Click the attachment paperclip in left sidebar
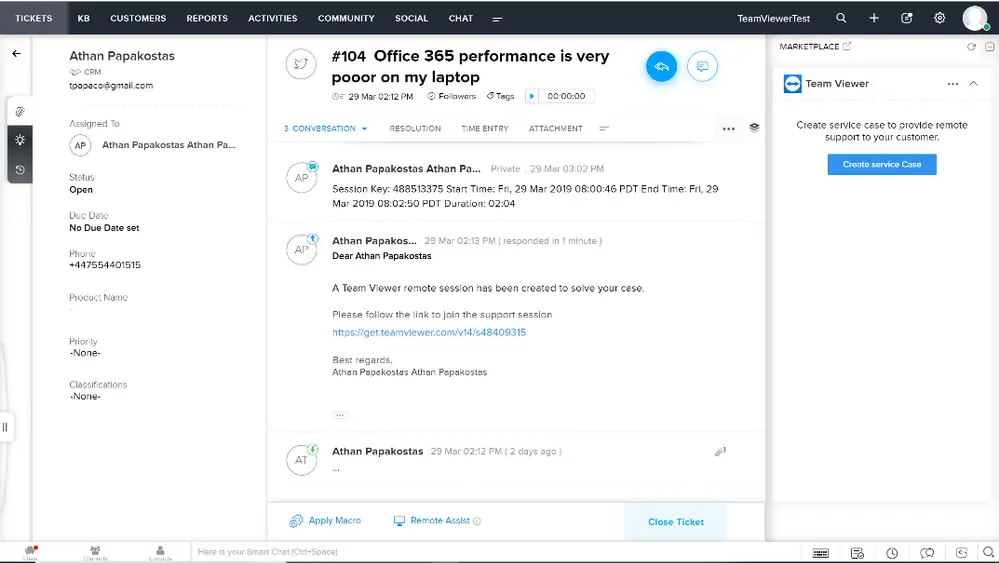This screenshot has width=999, height=563. tap(20, 111)
